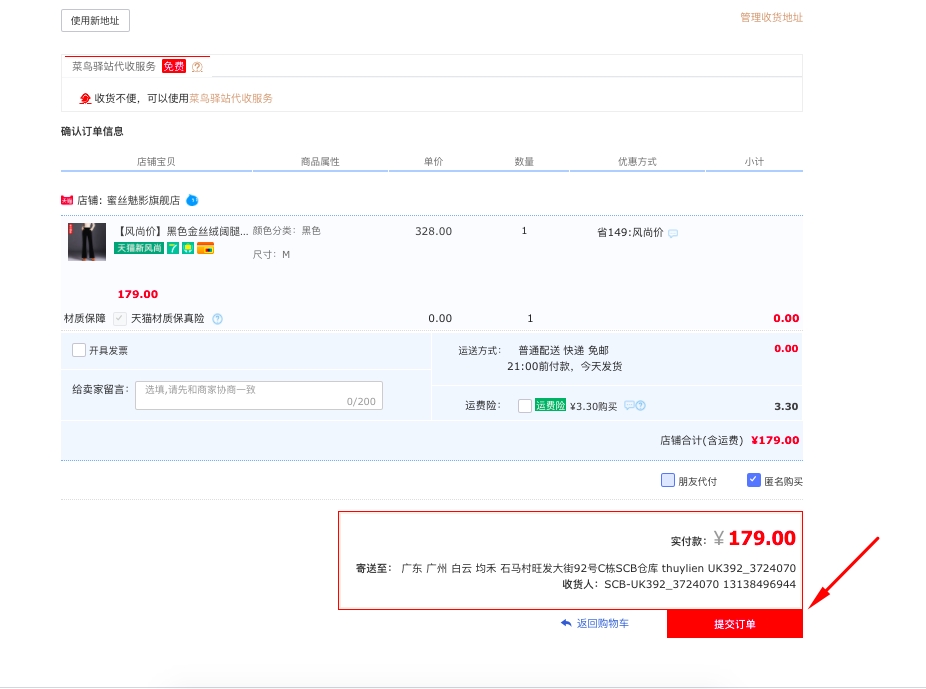Click the 天猫新风尚 green tag

point(139,248)
